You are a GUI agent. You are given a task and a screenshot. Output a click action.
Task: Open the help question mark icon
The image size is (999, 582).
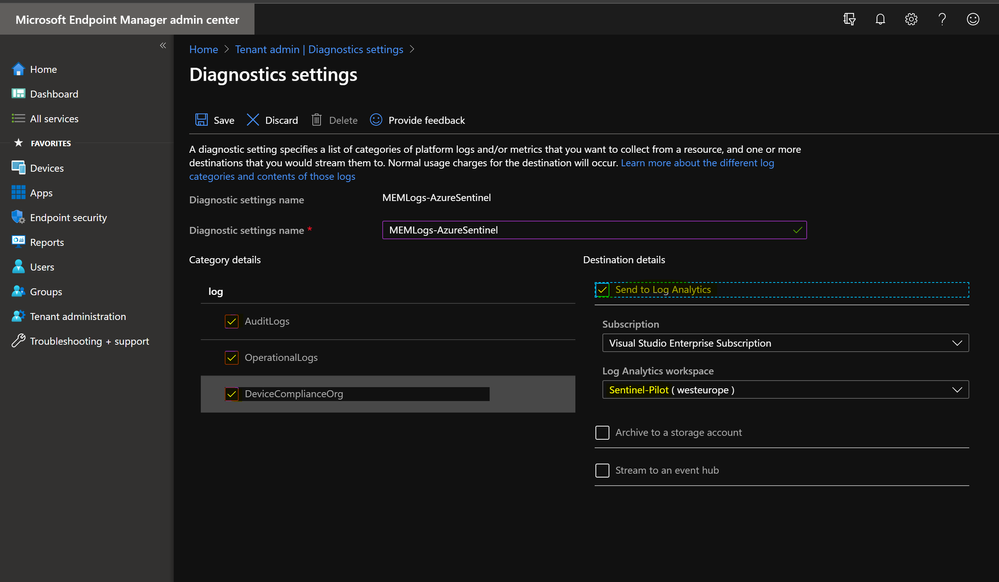942,19
